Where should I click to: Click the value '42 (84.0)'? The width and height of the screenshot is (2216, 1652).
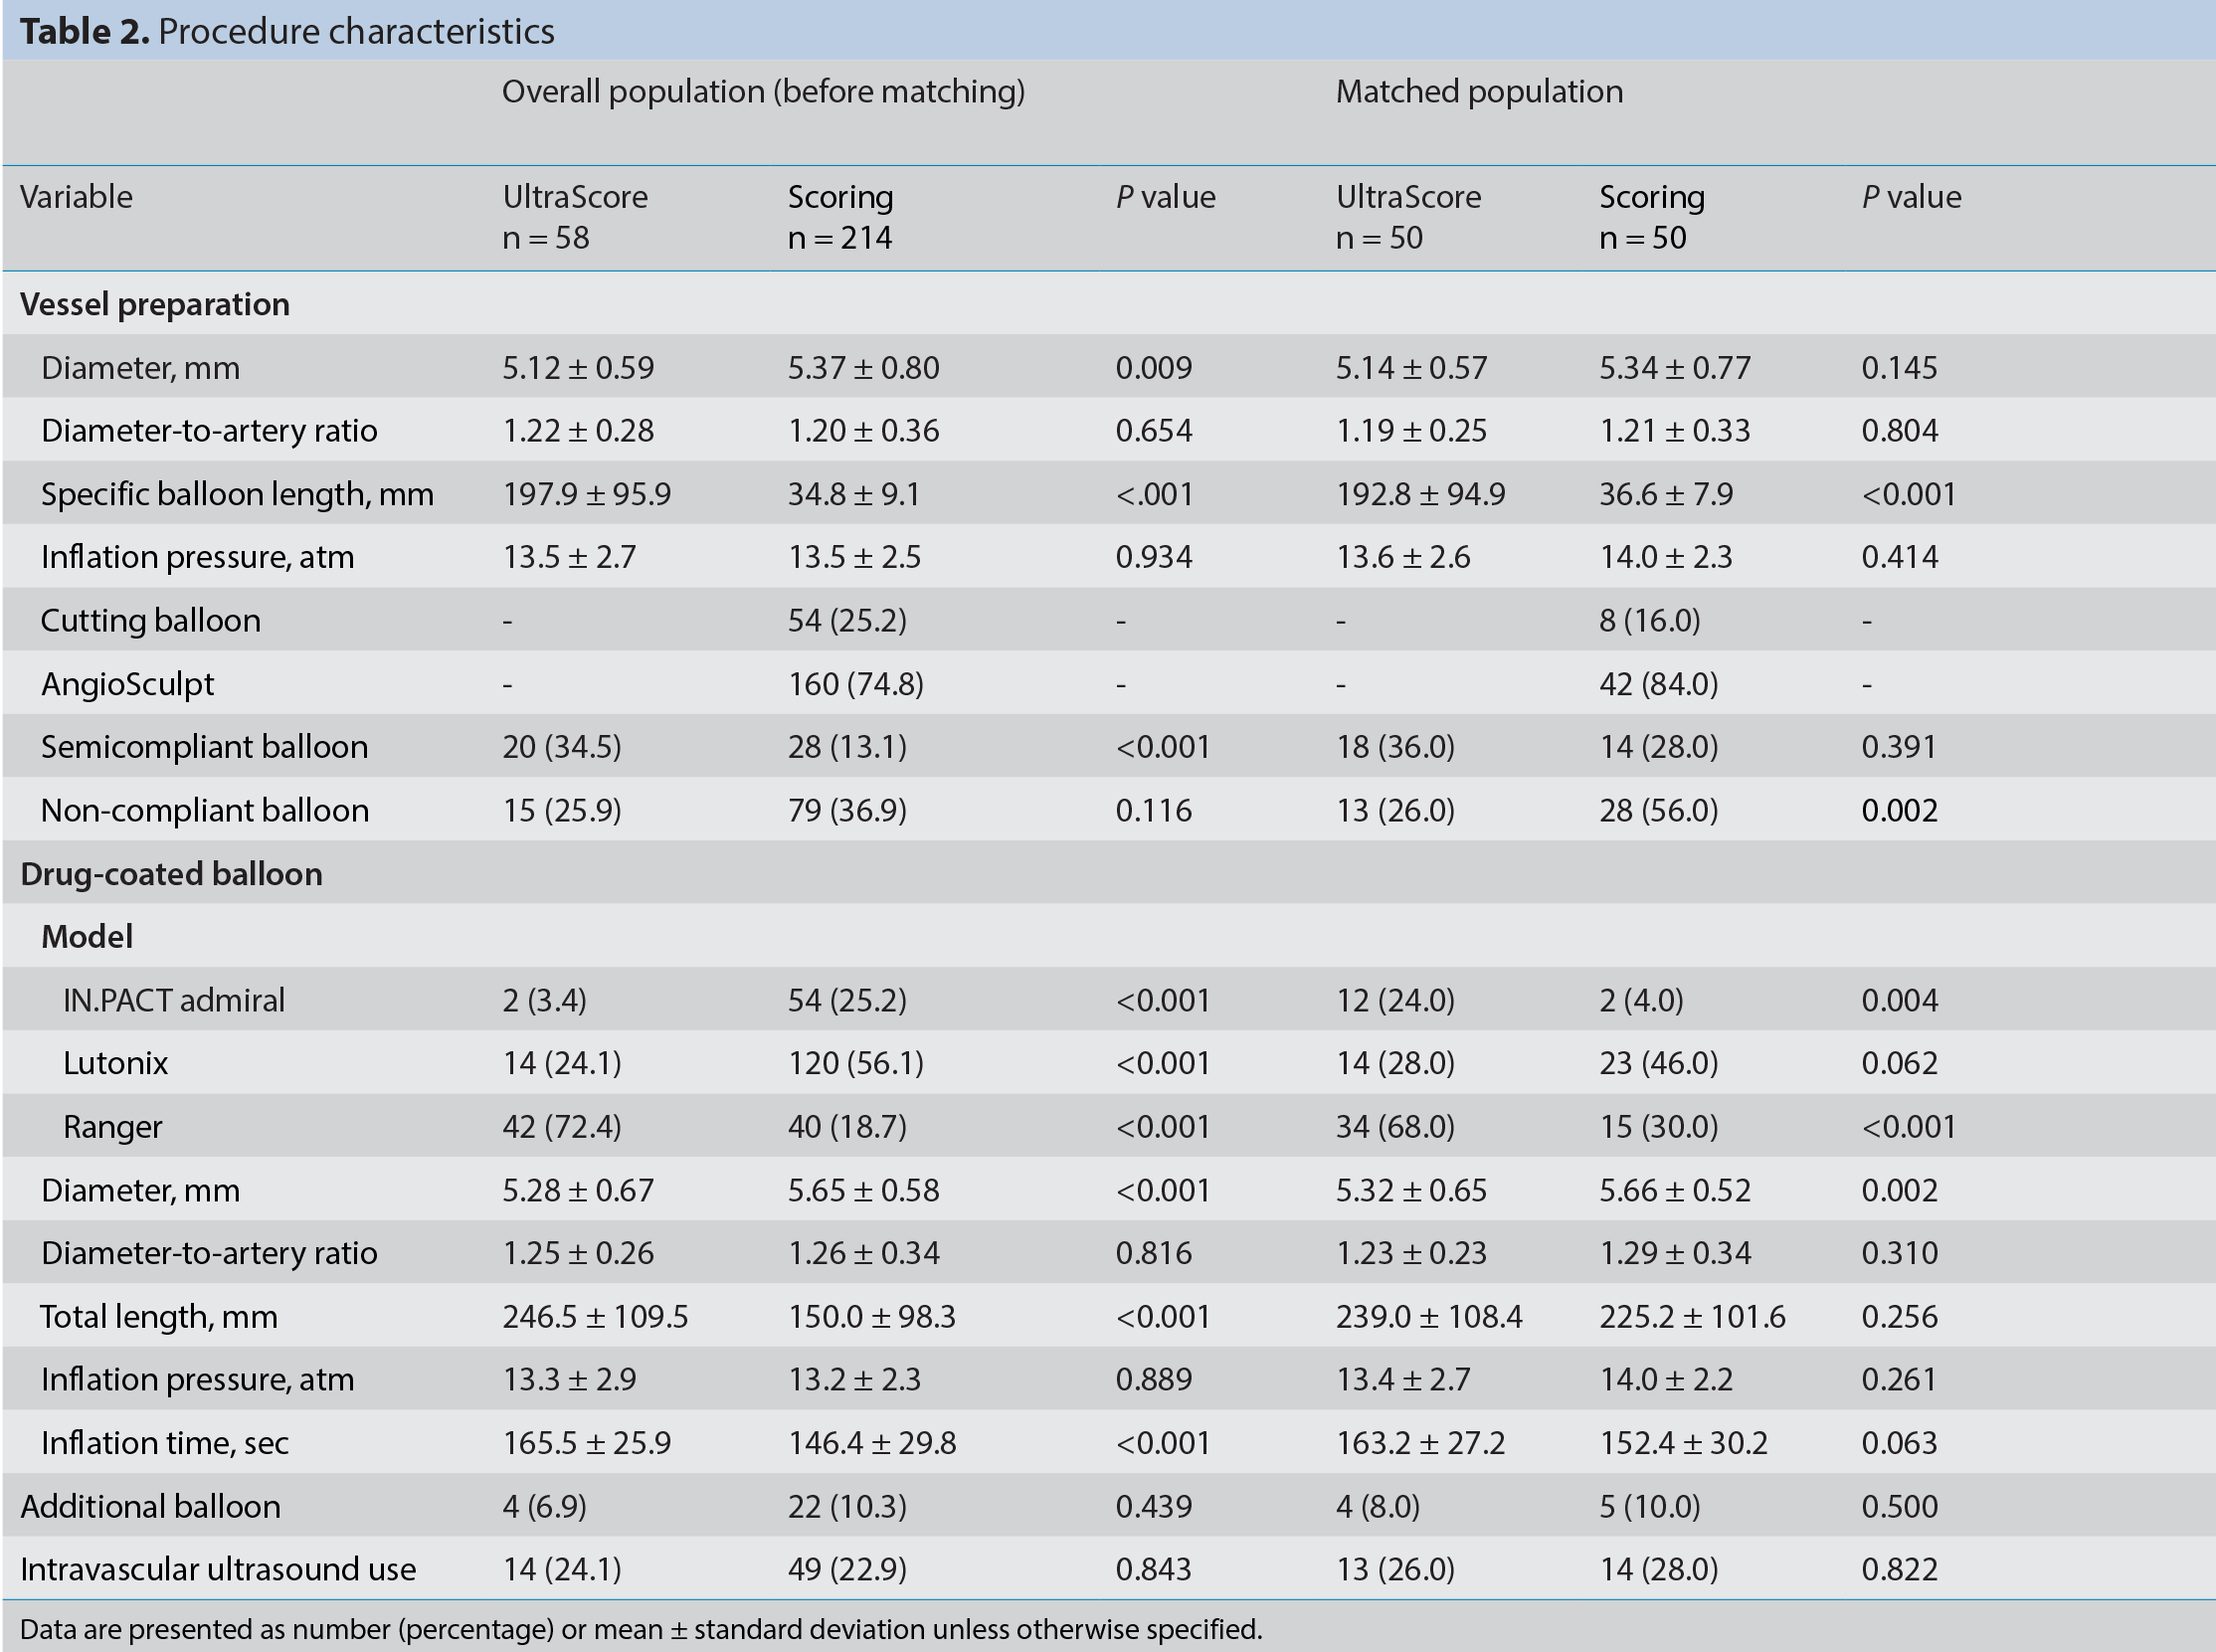[x=1658, y=684]
